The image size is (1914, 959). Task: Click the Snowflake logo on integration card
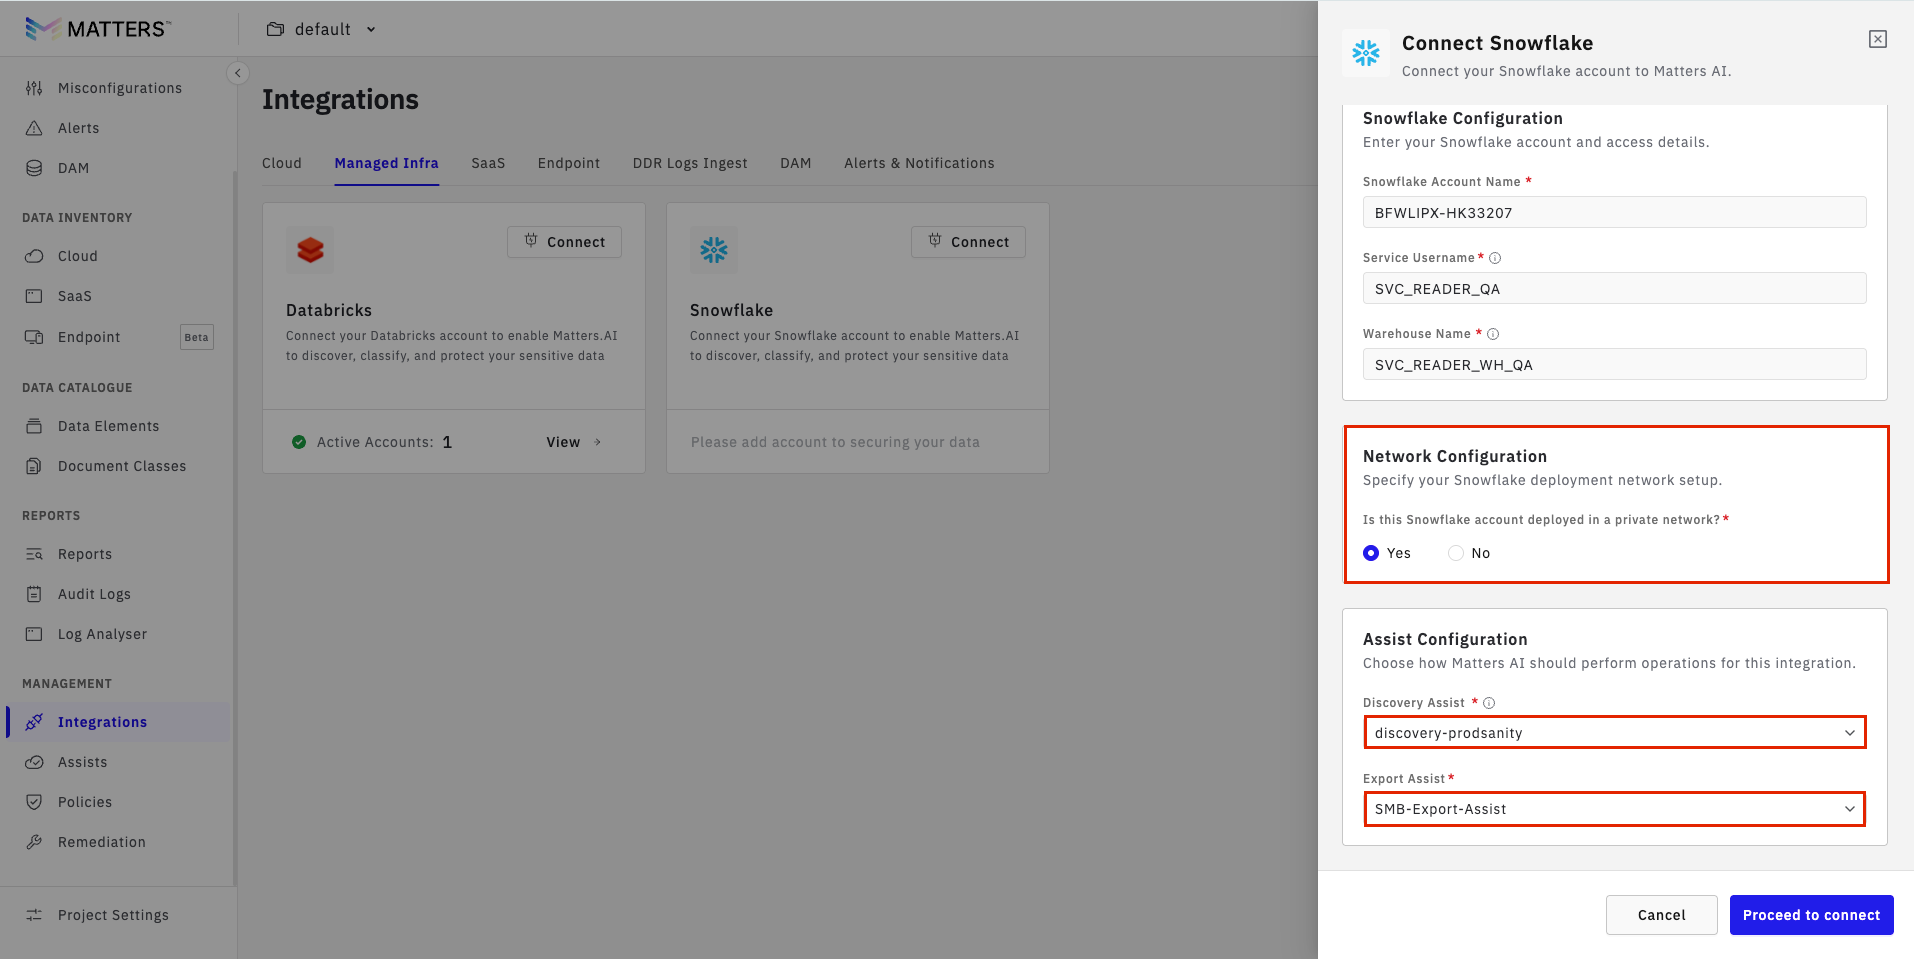714,250
